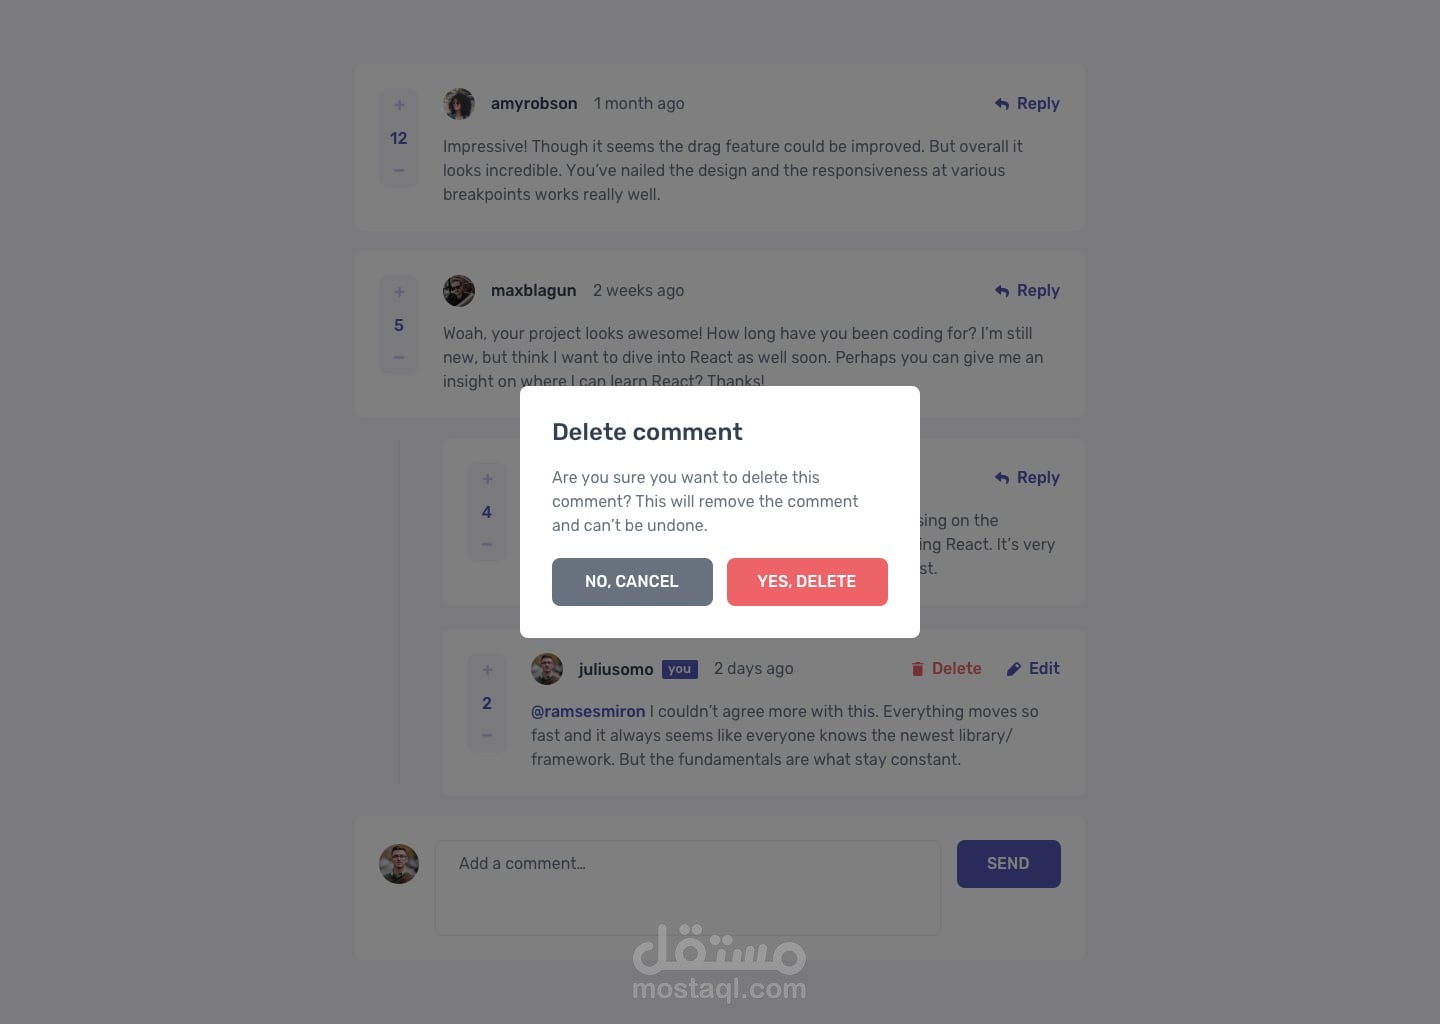Upvote the comment scored 4

487,479
